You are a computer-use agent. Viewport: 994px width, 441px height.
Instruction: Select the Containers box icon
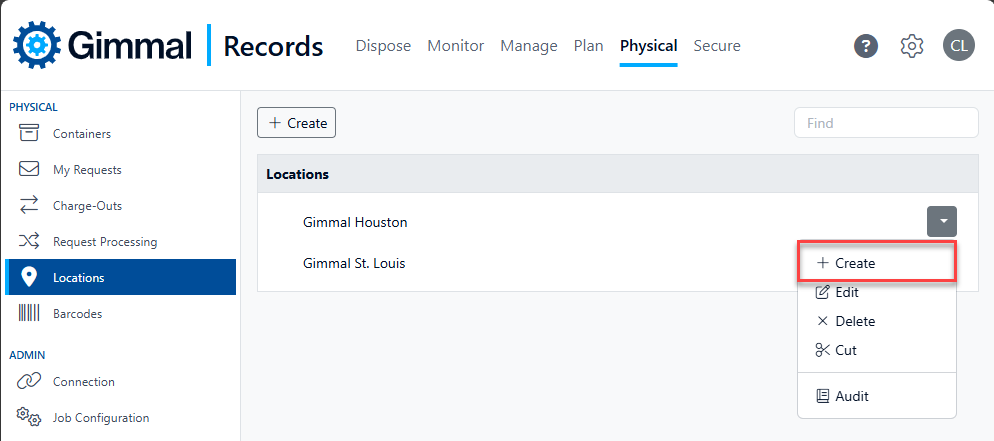[29, 134]
